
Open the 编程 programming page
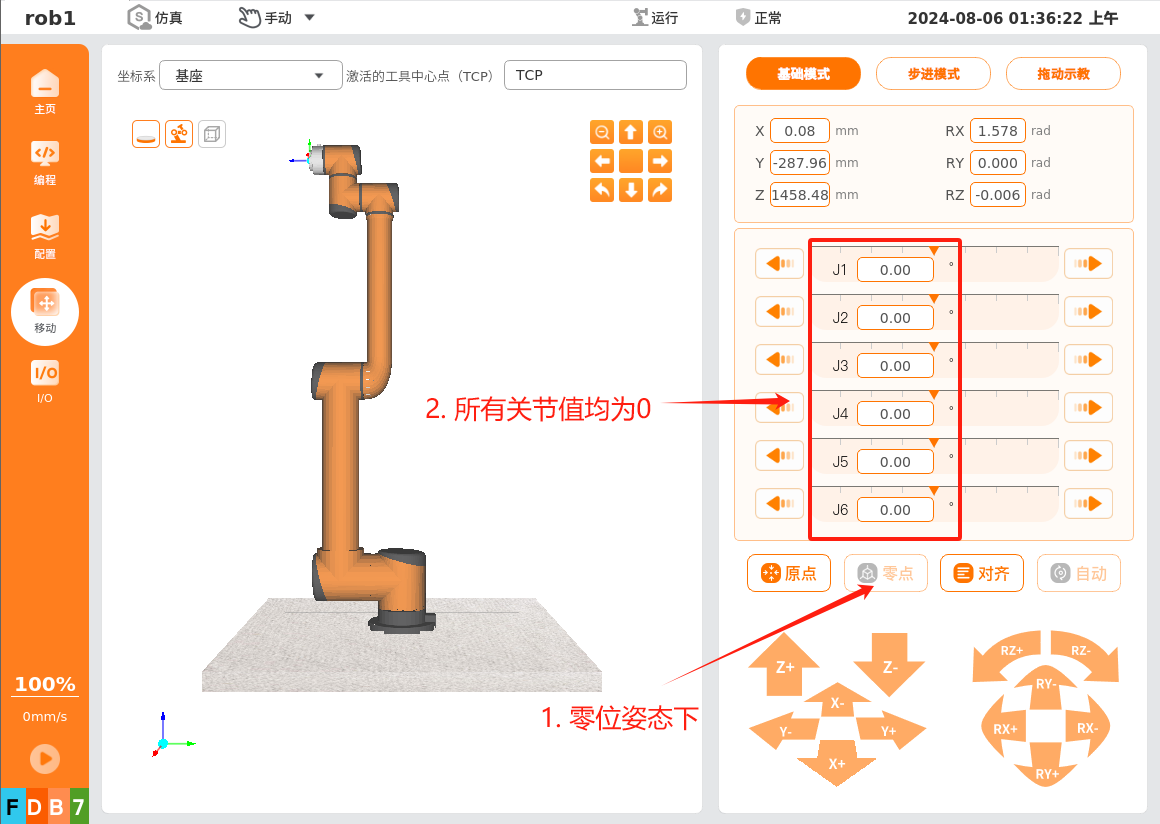tap(44, 163)
